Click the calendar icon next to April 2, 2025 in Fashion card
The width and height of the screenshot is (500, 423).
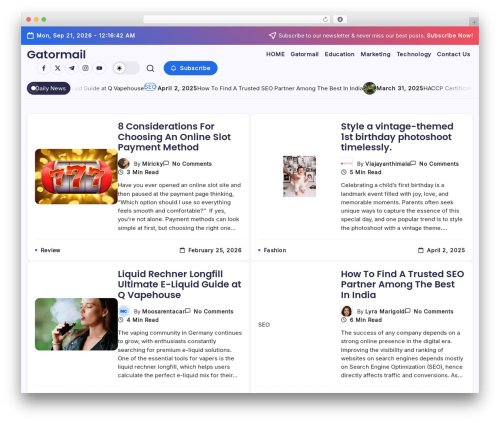click(x=421, y=250)
